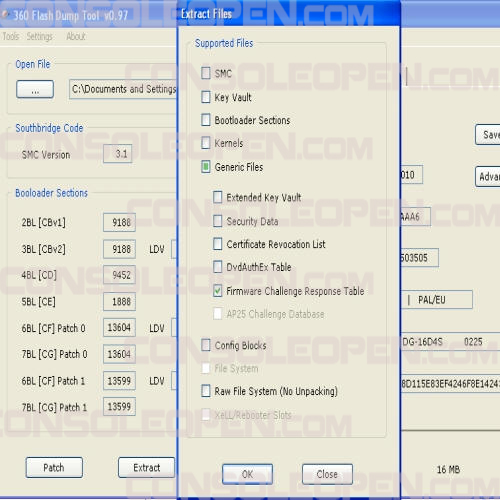Toggle the Generic Files checkbox

[206, 167]
